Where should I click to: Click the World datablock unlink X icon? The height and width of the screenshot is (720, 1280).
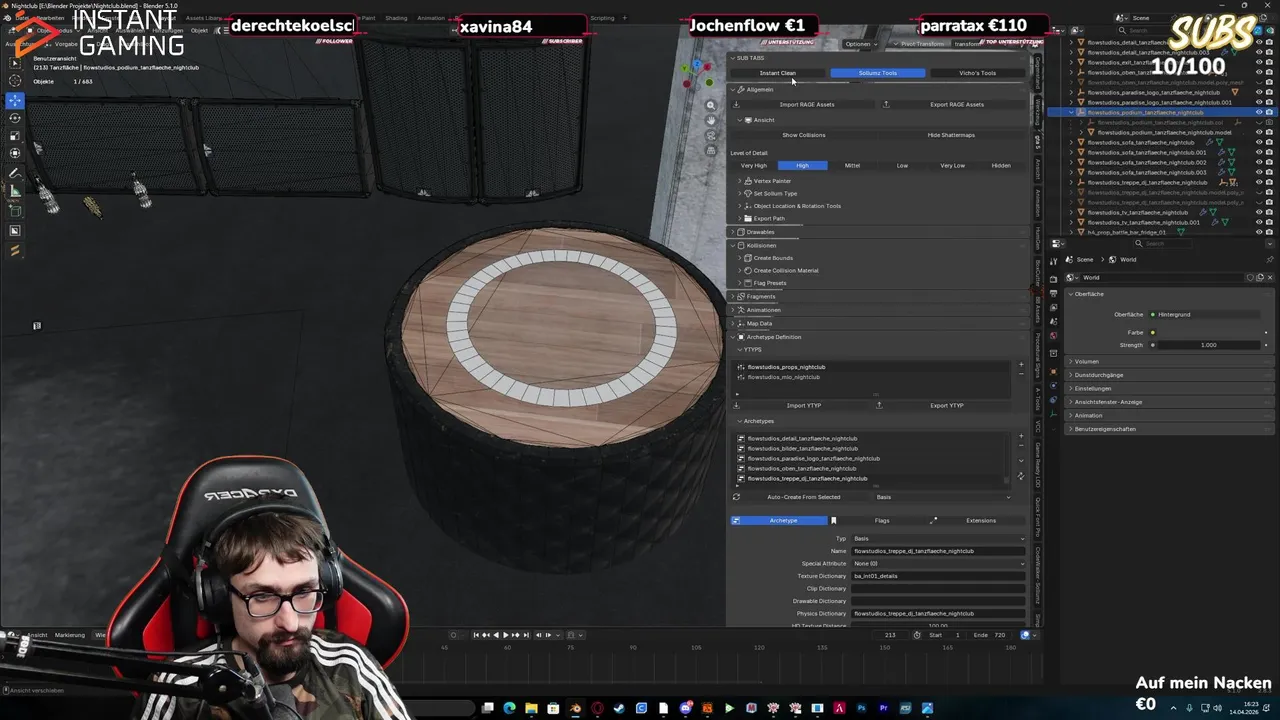coord(1271,277)
